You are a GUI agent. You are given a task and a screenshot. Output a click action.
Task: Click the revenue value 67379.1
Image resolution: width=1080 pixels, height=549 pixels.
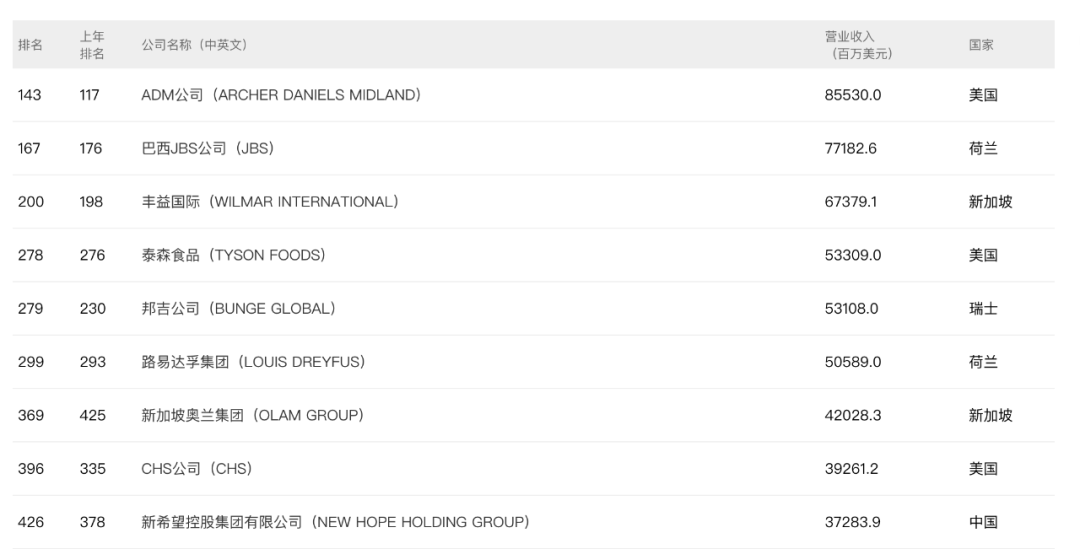pos(851,202)
